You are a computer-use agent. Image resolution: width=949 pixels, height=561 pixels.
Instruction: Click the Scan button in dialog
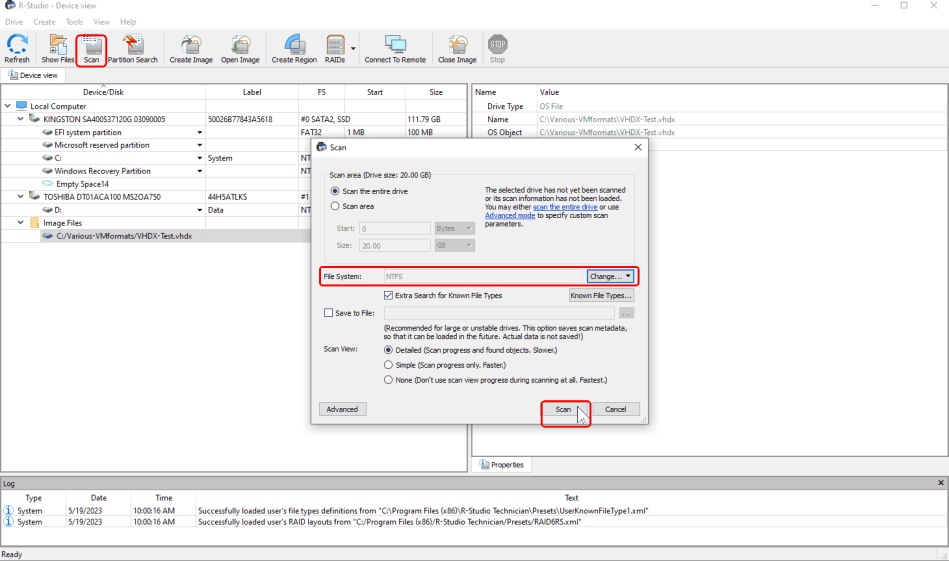click(x=563, y=409)
